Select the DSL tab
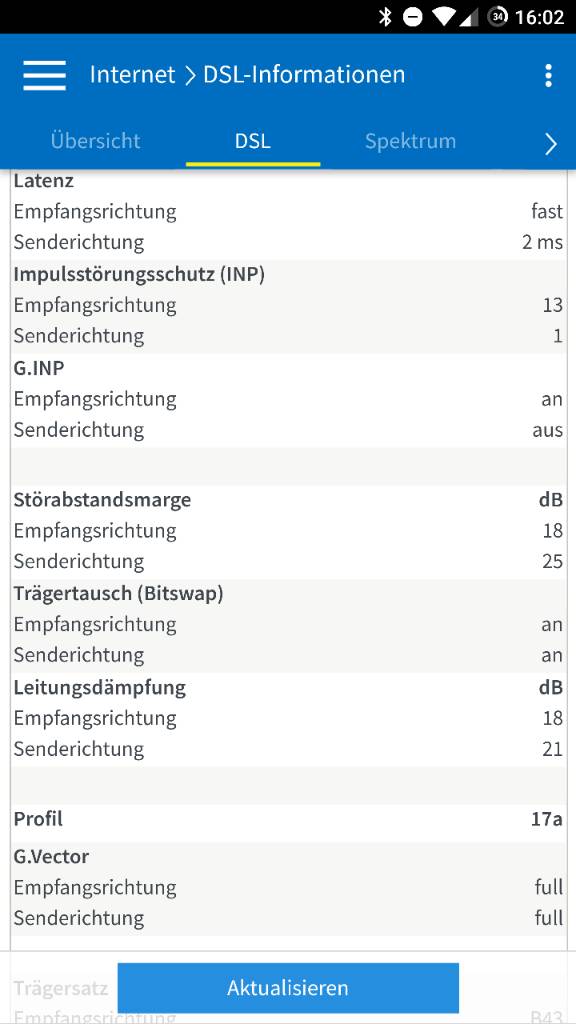Screen dimensions: 576x1024 pos(252,141)
